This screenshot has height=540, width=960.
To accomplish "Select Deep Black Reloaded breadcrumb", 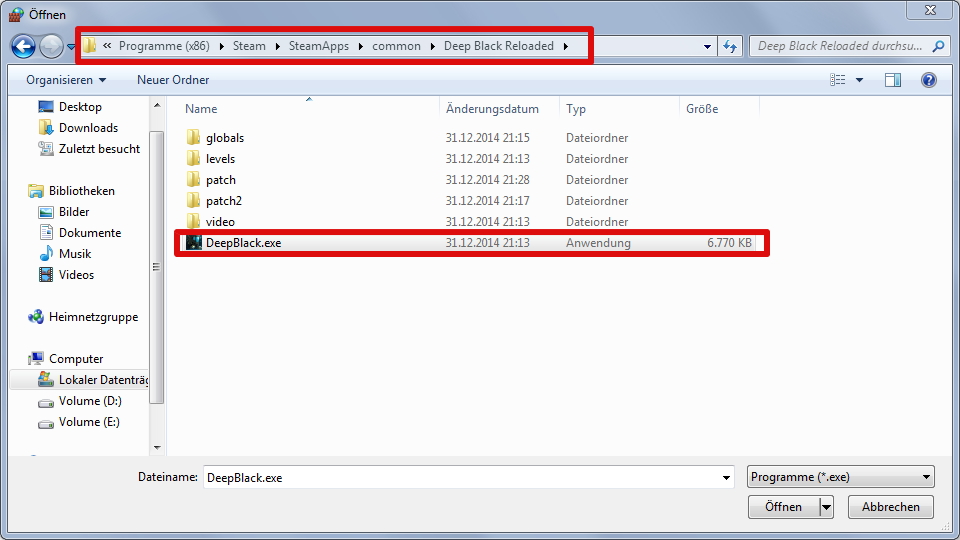I will [x=498, y=46].
